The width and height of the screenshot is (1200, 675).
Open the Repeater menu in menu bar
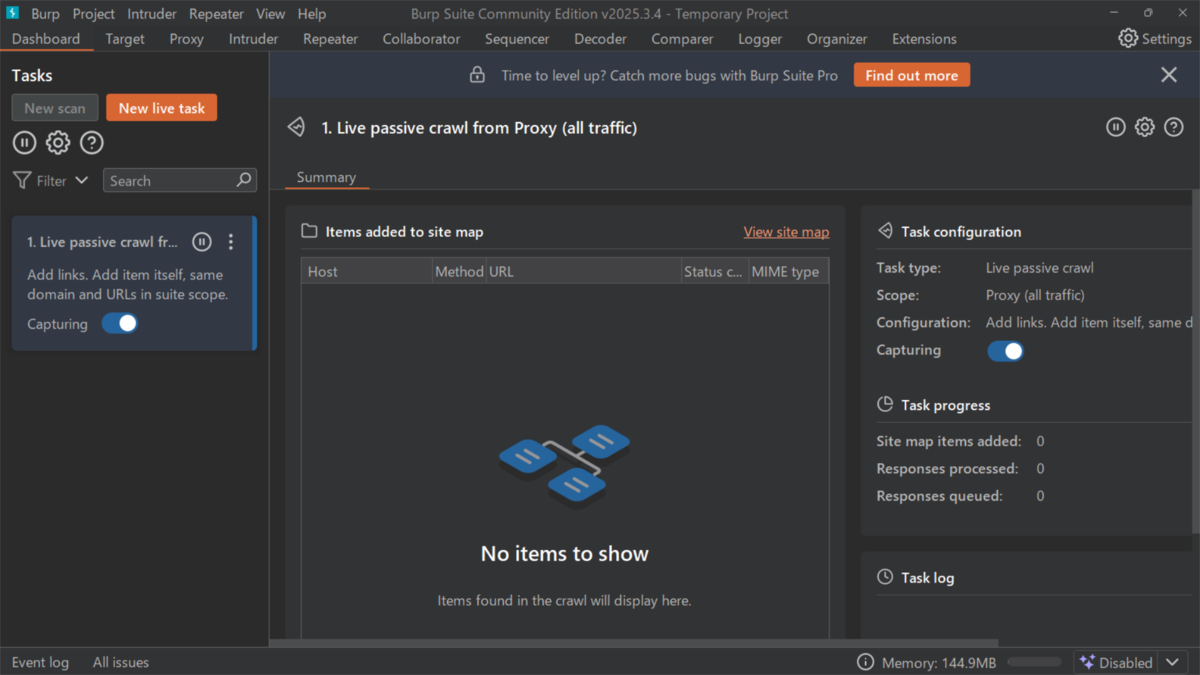pos(216,14)
